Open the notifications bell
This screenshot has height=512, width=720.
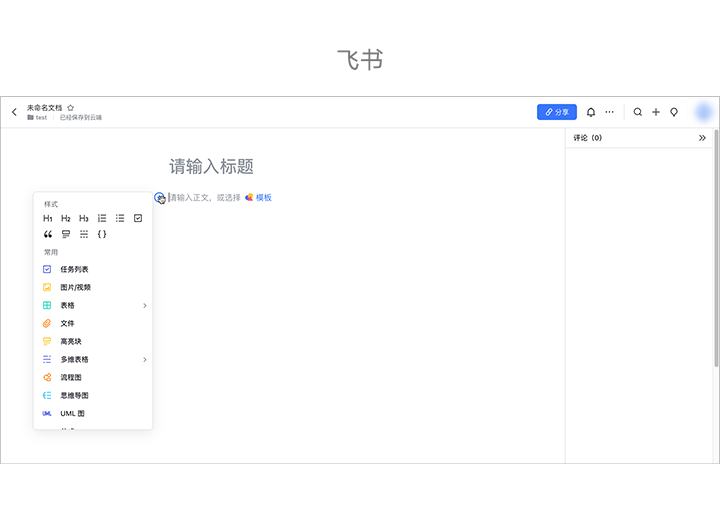591,112
